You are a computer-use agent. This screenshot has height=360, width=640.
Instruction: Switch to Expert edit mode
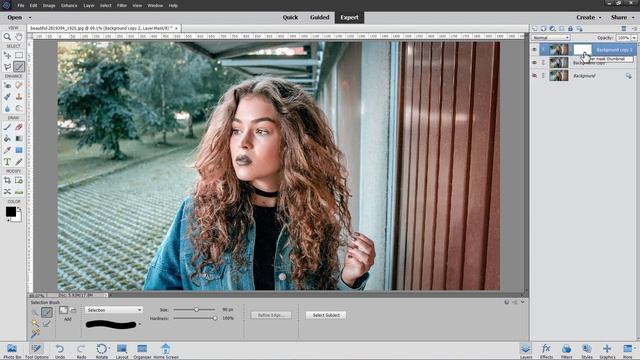click(x=349, y=18)
